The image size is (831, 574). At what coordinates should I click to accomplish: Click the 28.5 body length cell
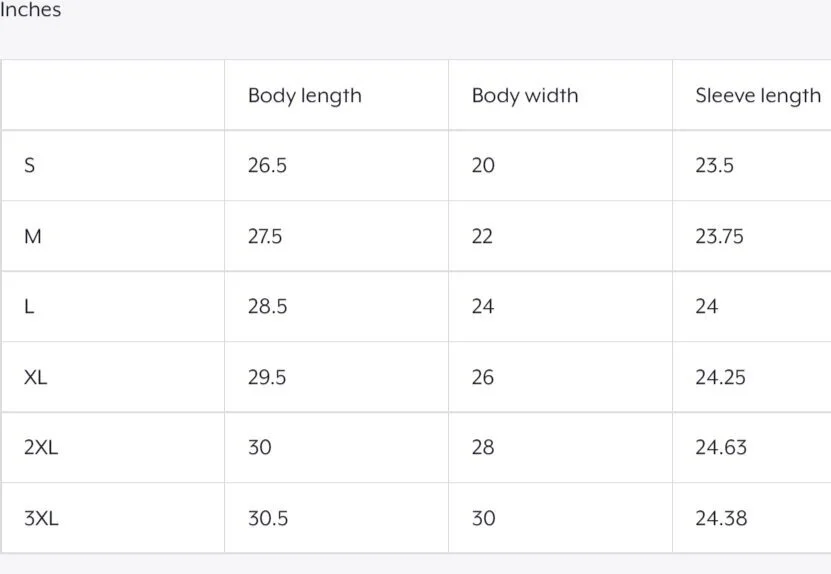(x=267, y=307)
